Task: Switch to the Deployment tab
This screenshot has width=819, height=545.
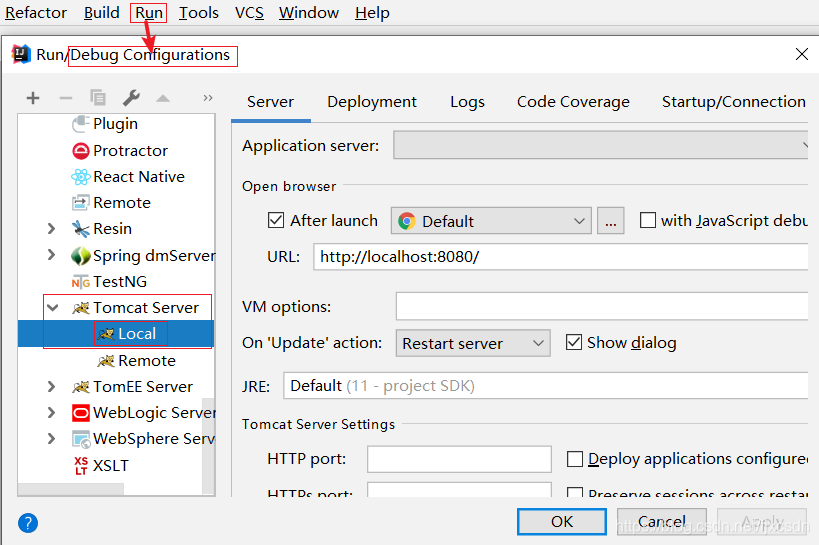Action: click(x=372, y=102)
